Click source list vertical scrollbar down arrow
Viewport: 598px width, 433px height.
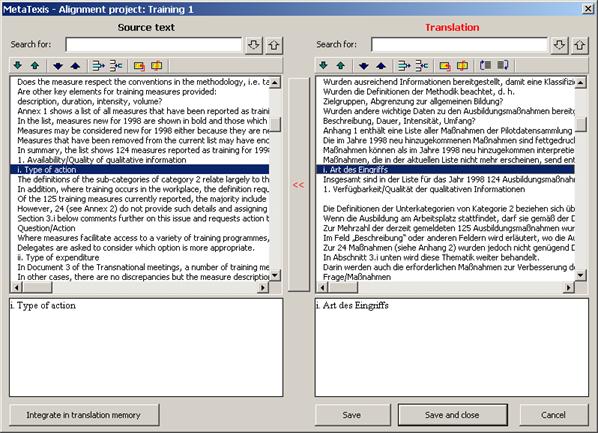click(x=275, y=275)
